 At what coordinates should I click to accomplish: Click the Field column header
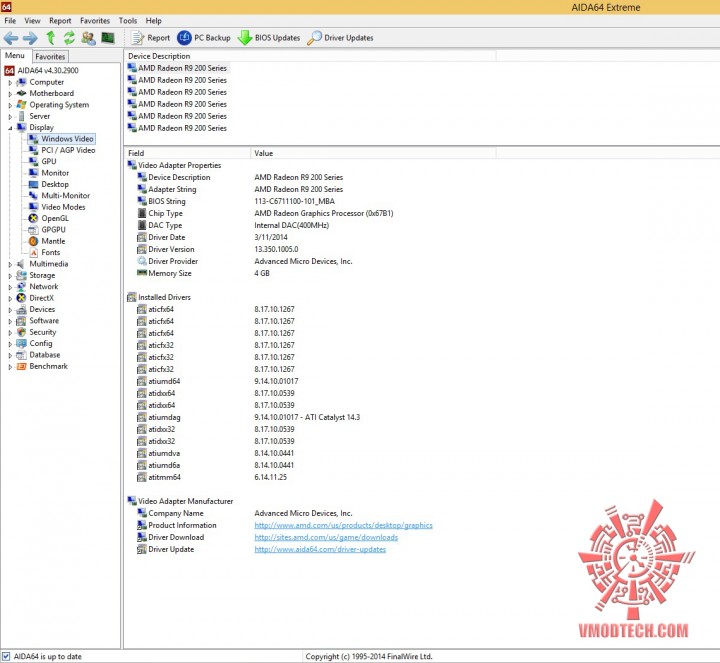click(x=187, y=153)
